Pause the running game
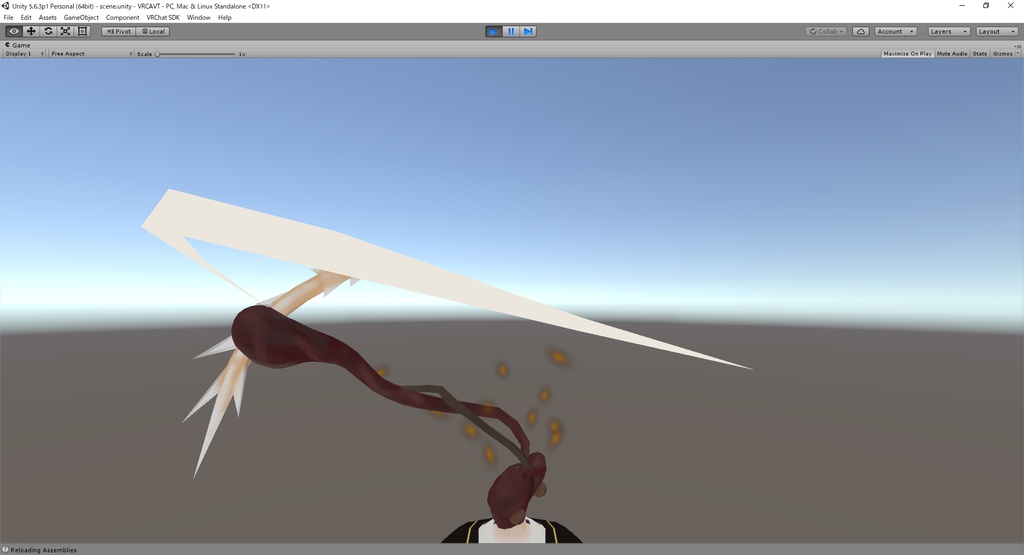 pyautogui.click(x=511, y=31)
